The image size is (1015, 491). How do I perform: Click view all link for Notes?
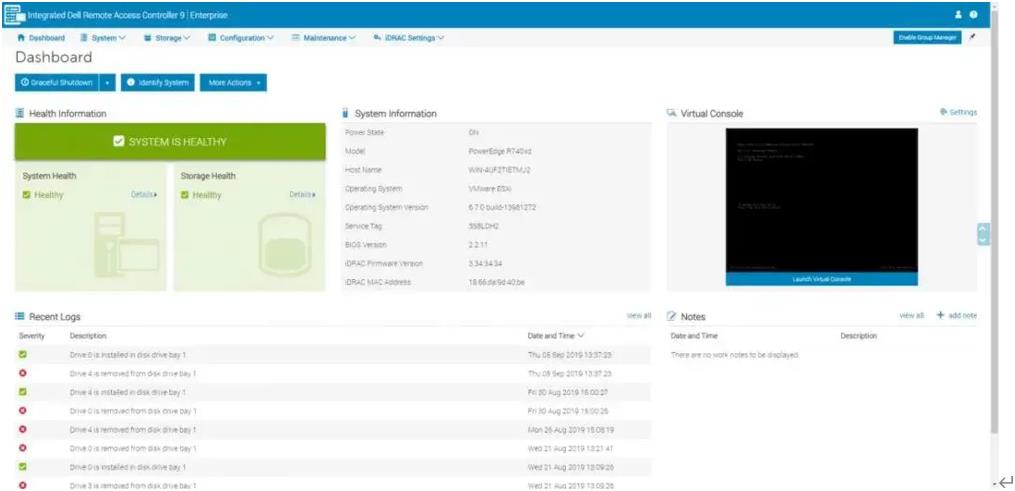(x=911, y=316)
